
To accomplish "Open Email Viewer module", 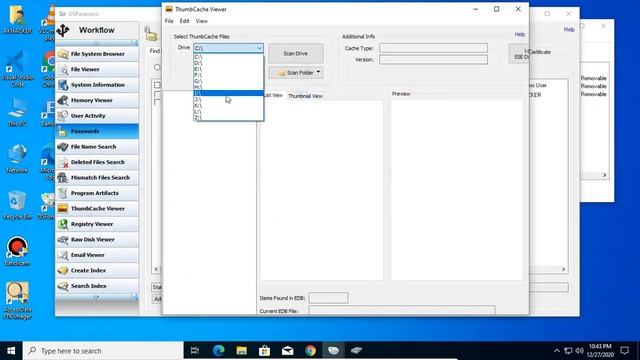I will [x=97, y=255].
